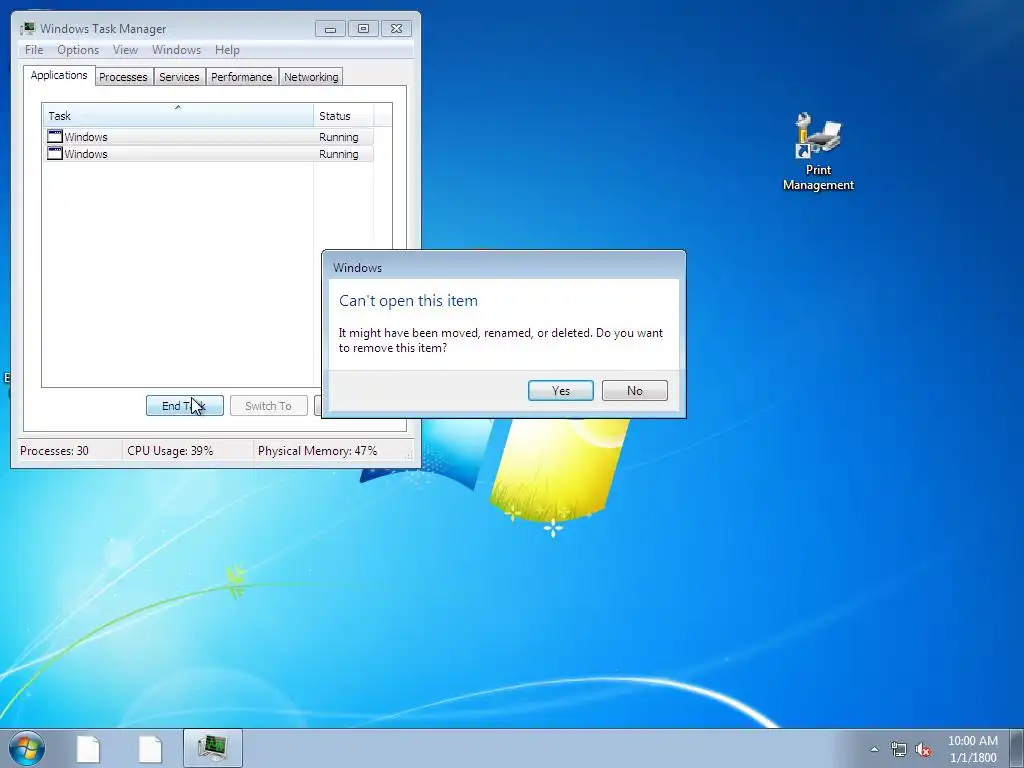This screenshot has height=768, width=1024.
Task: Click No in the Can't open dialog
Action: [635, 391]
